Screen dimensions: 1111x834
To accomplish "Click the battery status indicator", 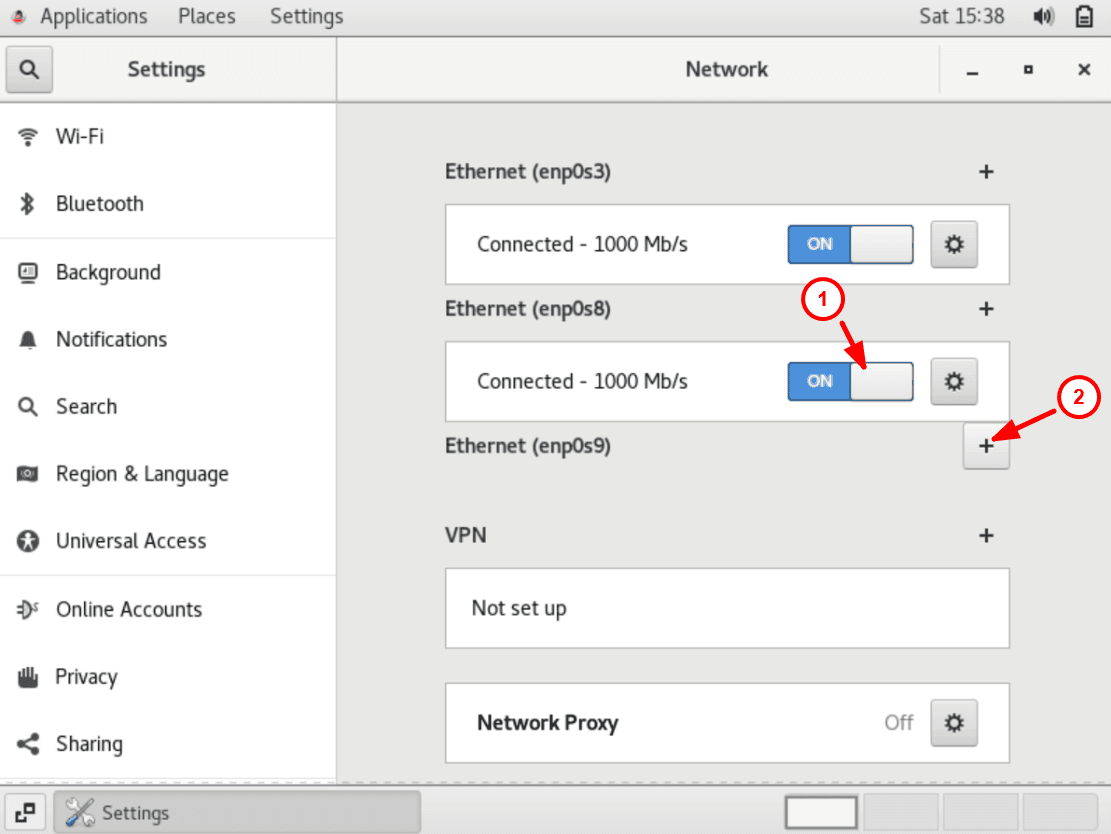I will pyautogui.click(x=1084, y=16).
